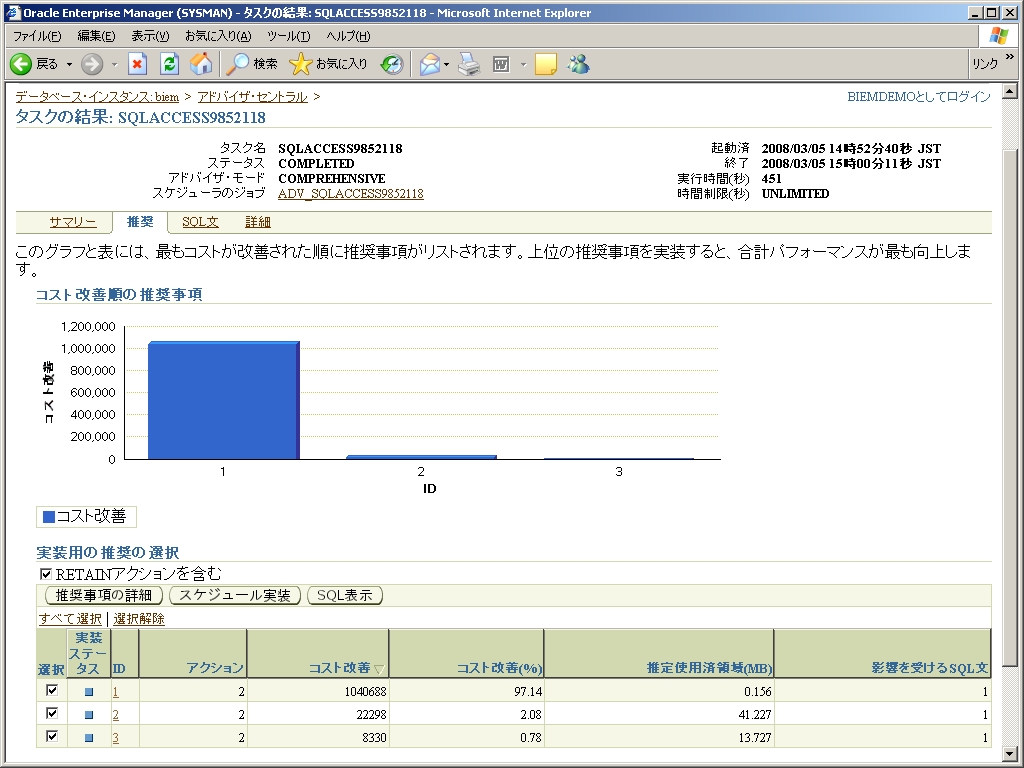This screenshot has height=768, width=1024.
Task: Open the History icon in toolbar
Action: (392, 64)
